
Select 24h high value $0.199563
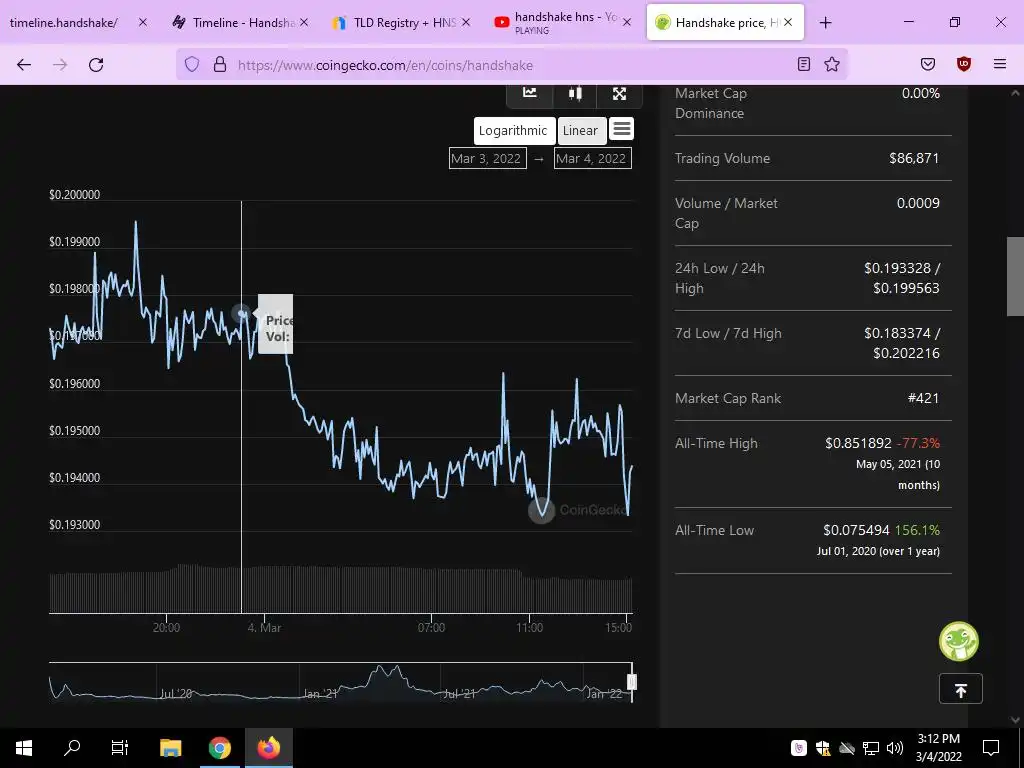[906, 288]
